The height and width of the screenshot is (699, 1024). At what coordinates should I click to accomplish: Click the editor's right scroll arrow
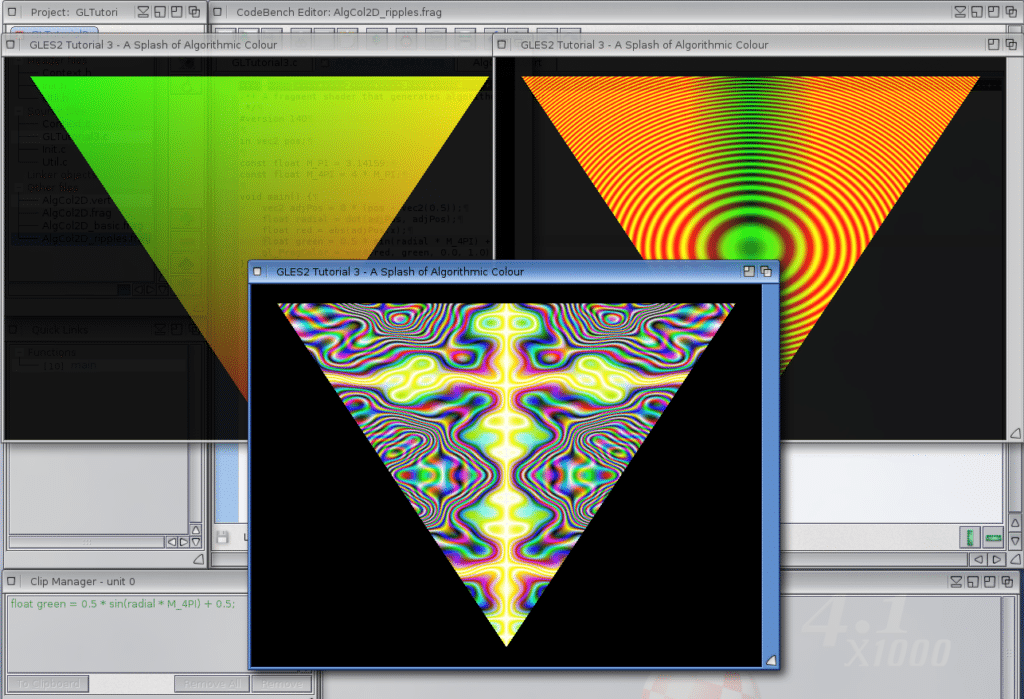click(996, 559)
